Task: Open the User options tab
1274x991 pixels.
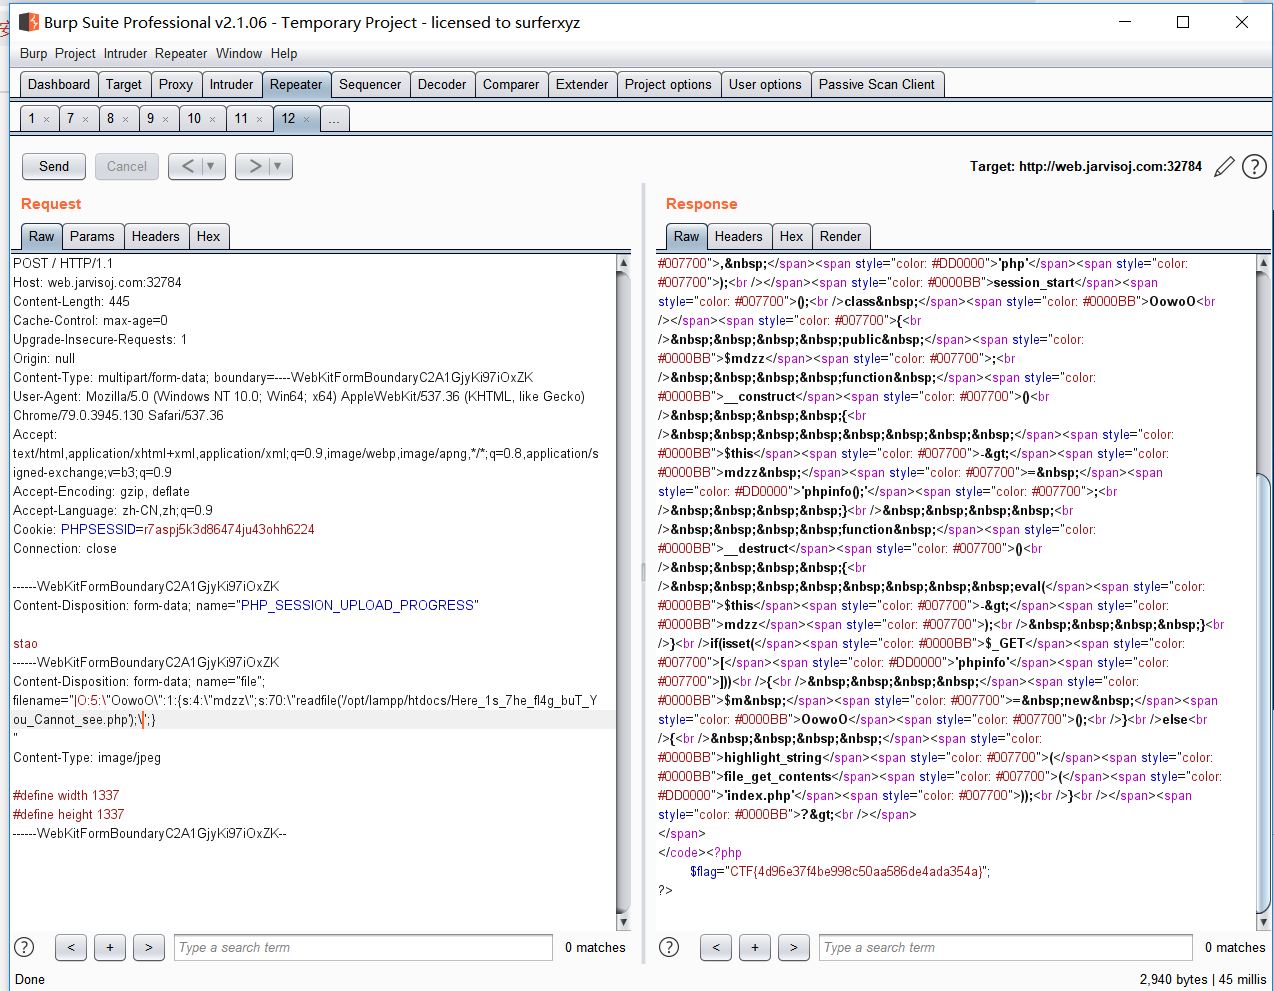Action: [765, 84]
